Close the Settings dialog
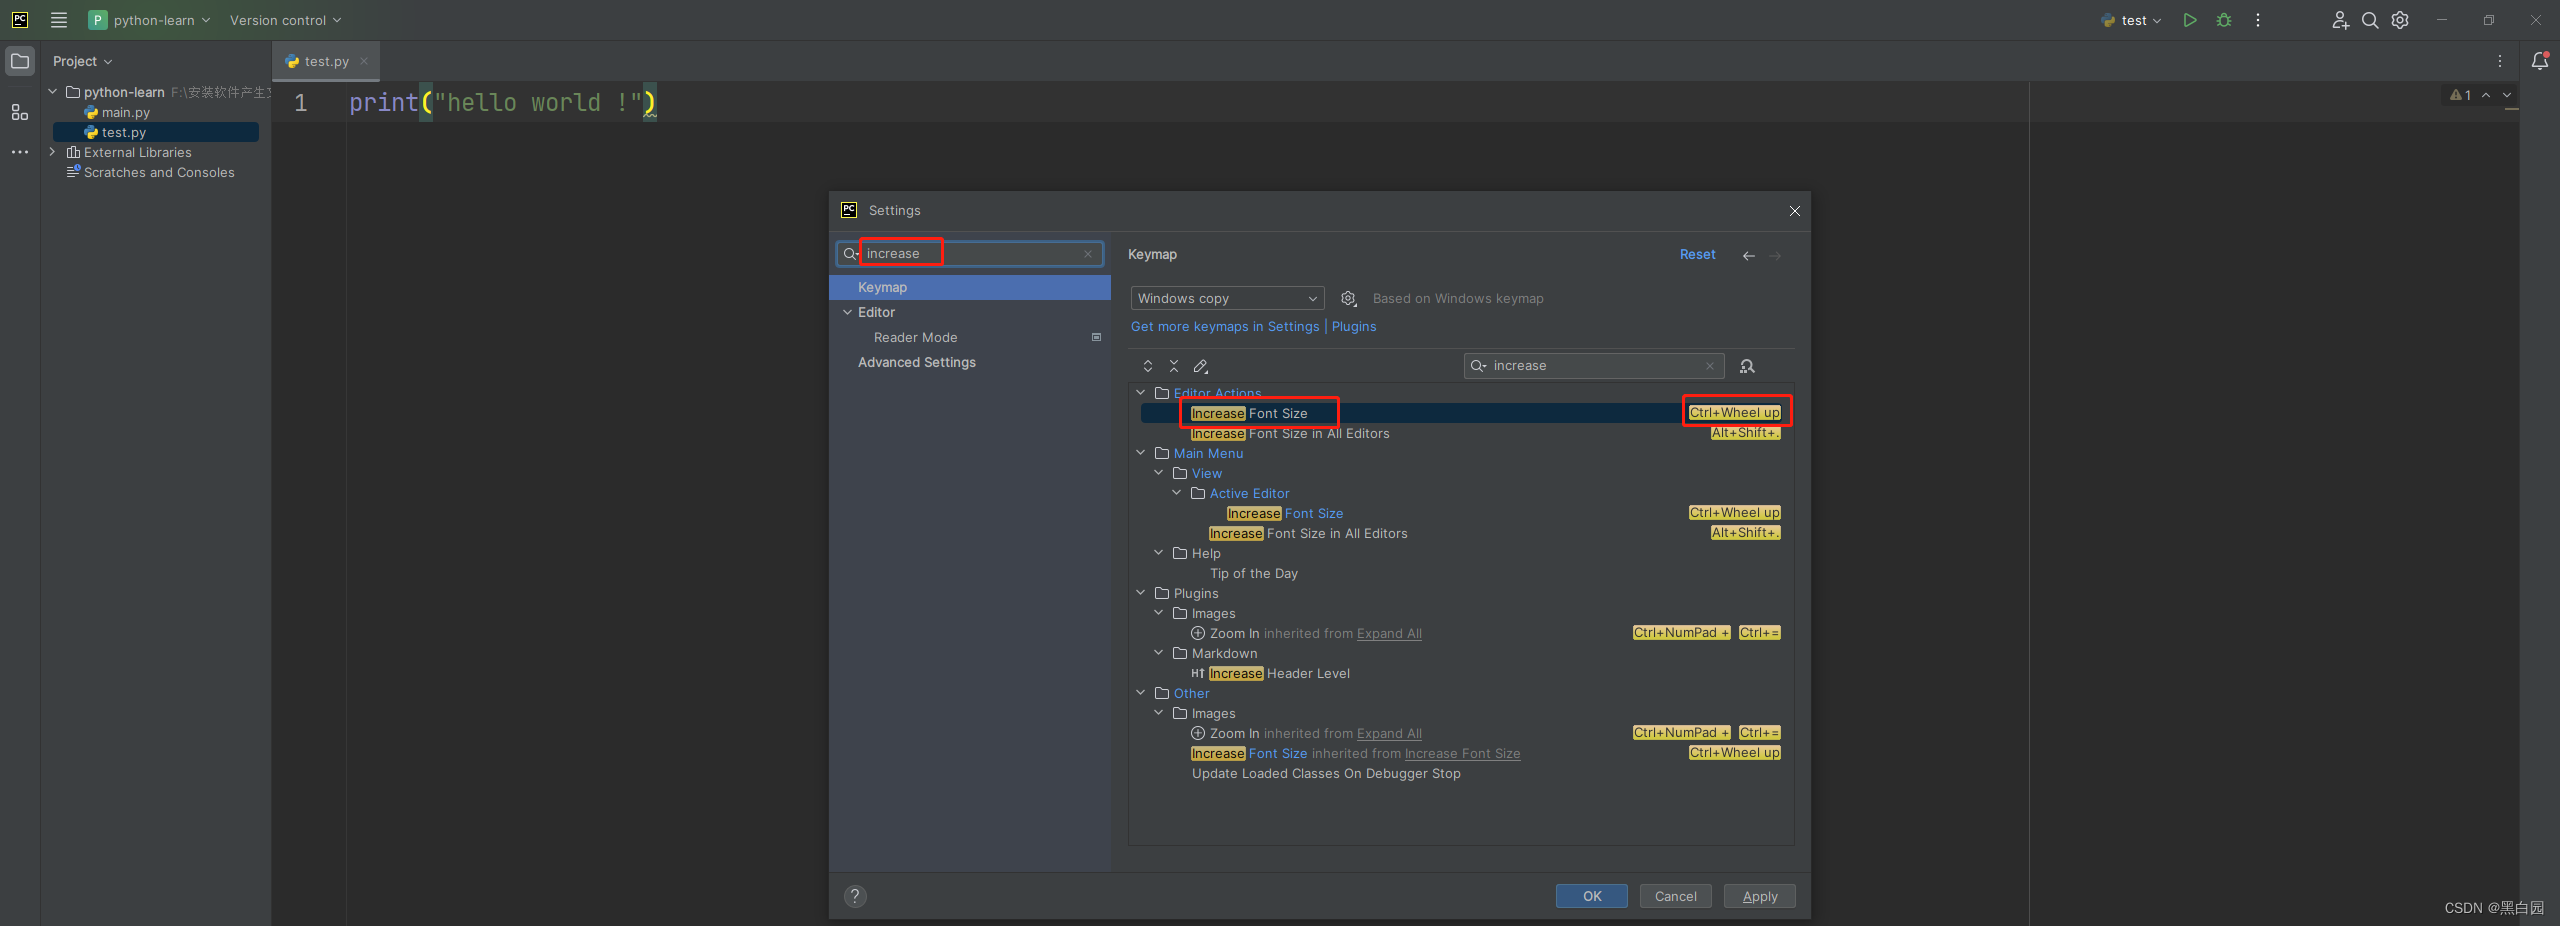 pyautogui.click(x=1795, y=211)
